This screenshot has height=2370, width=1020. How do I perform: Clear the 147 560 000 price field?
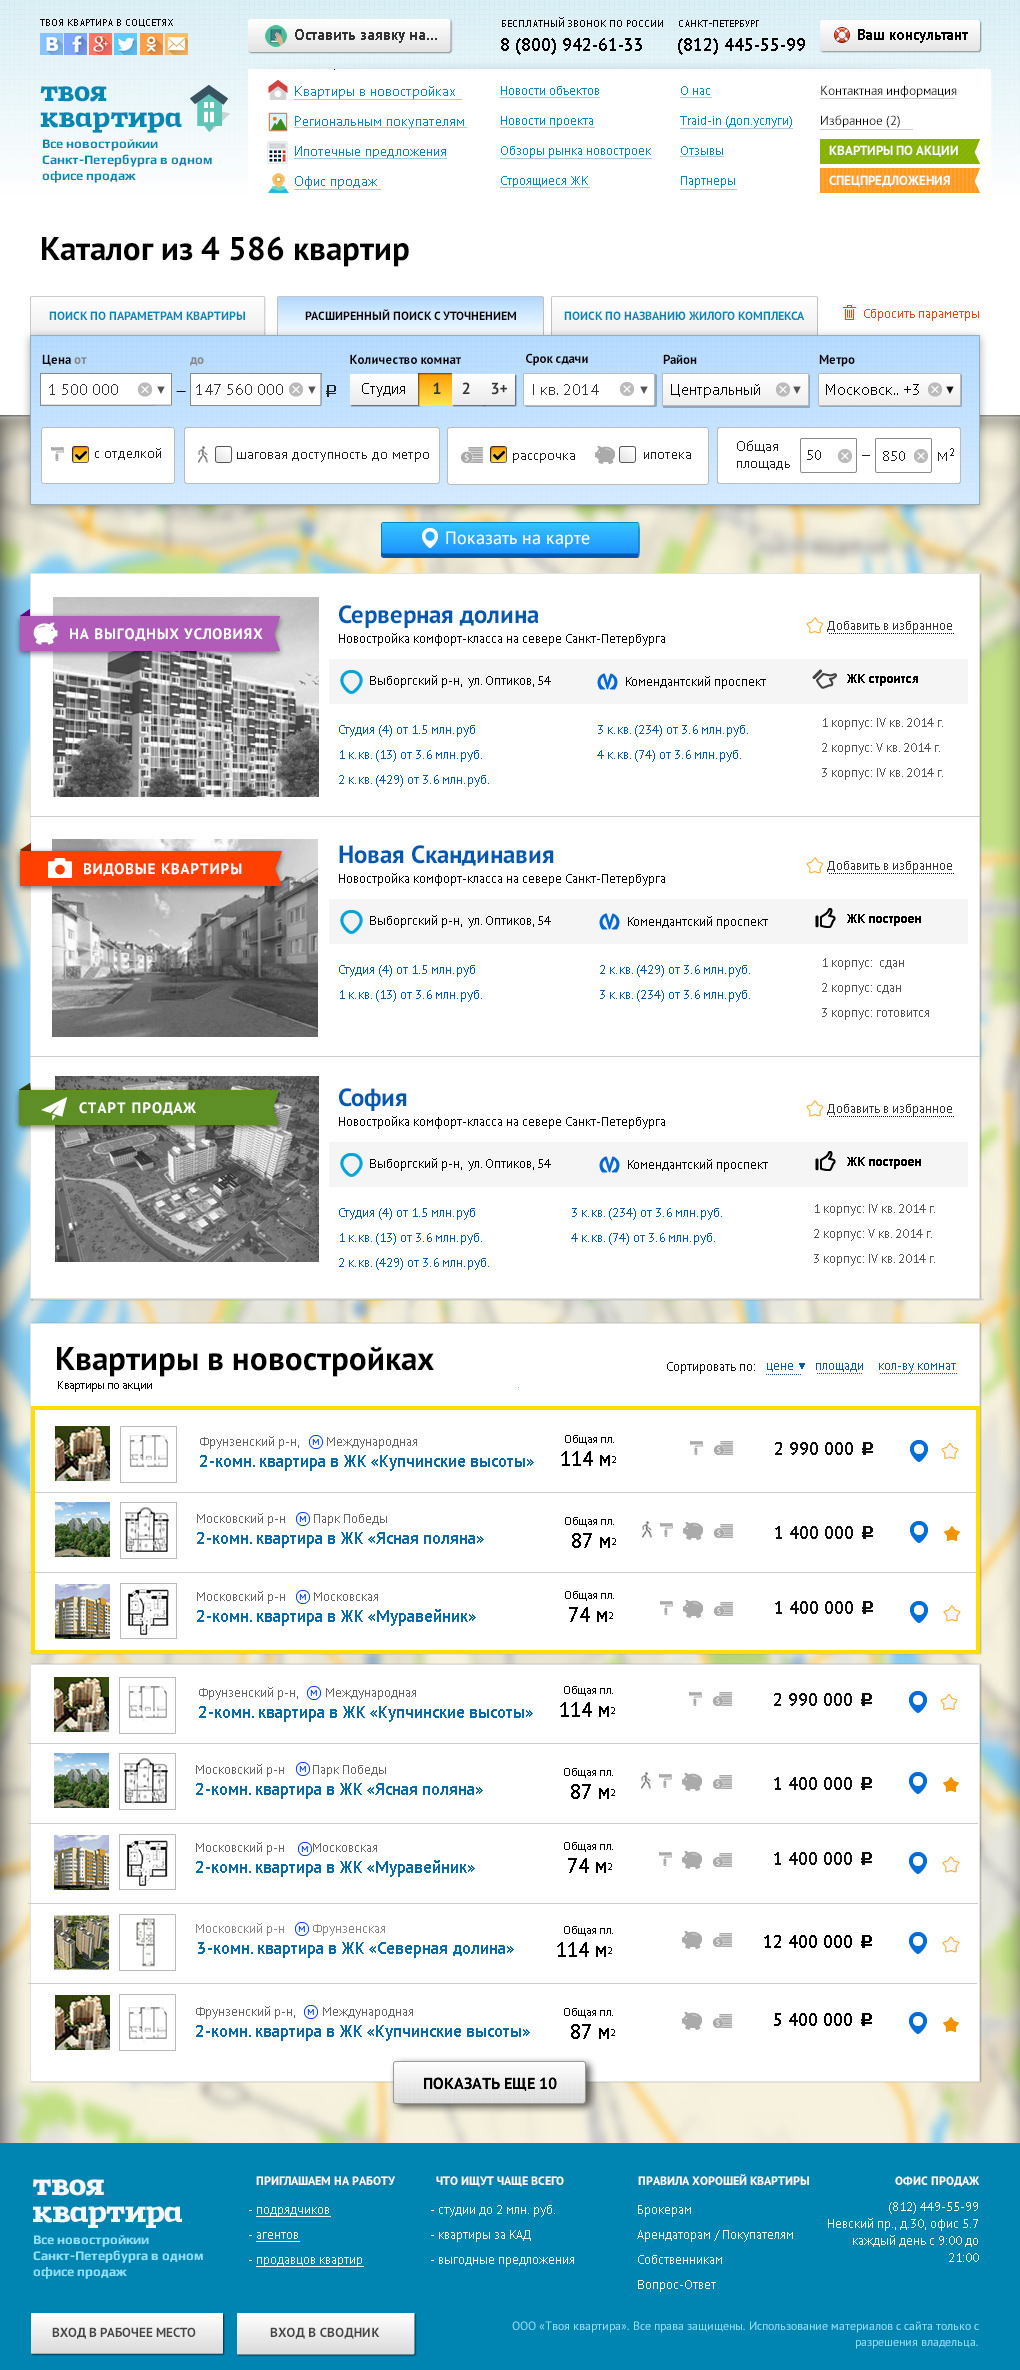coord(296,390)
